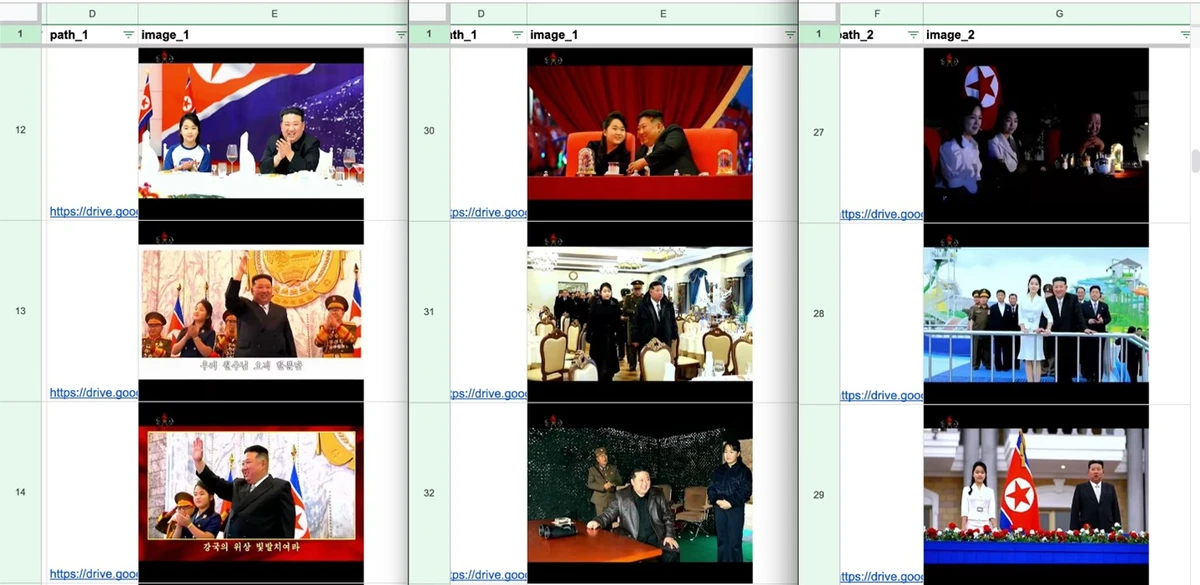This screenshot has width=1200, height=585.
Task: Open the image_1 filter in the leftmost sheet
Action: 401,35
